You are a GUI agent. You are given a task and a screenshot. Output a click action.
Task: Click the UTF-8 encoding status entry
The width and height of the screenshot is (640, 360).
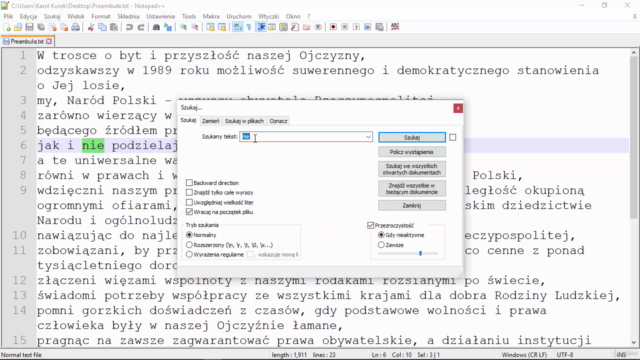pyautogui.click(x=565, y=355)
